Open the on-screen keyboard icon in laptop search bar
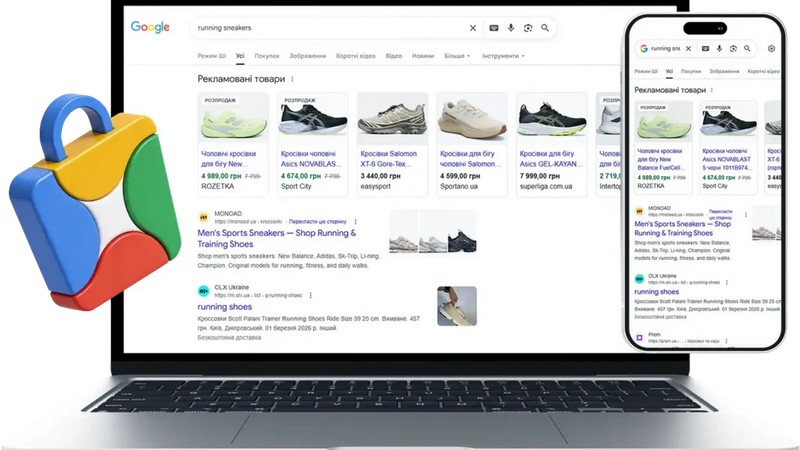Screen dimensions: 800x450 coord(493,28)
